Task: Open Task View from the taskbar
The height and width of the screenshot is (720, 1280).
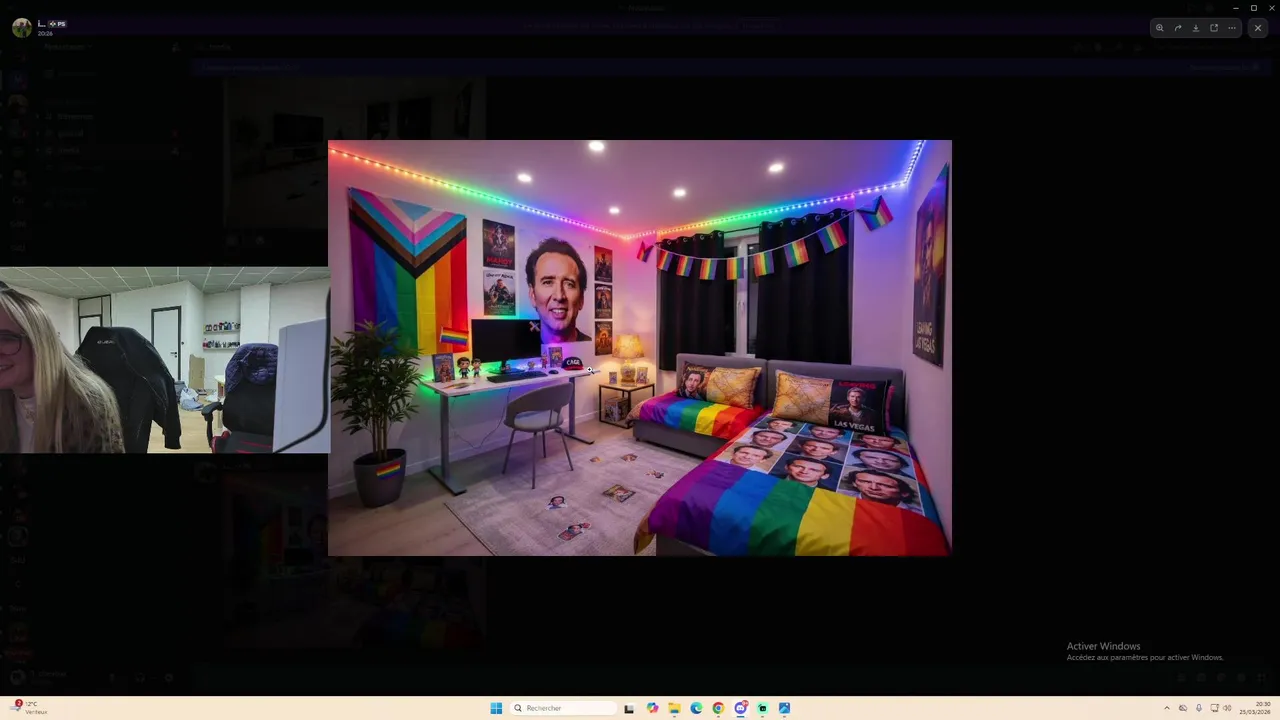Action: point(629,708)
